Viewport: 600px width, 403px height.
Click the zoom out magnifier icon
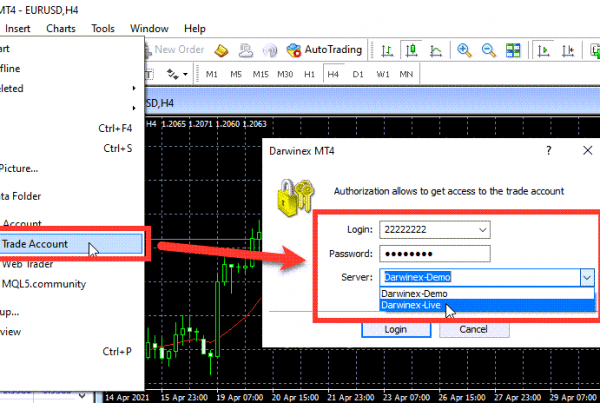(x=488, y=50)
